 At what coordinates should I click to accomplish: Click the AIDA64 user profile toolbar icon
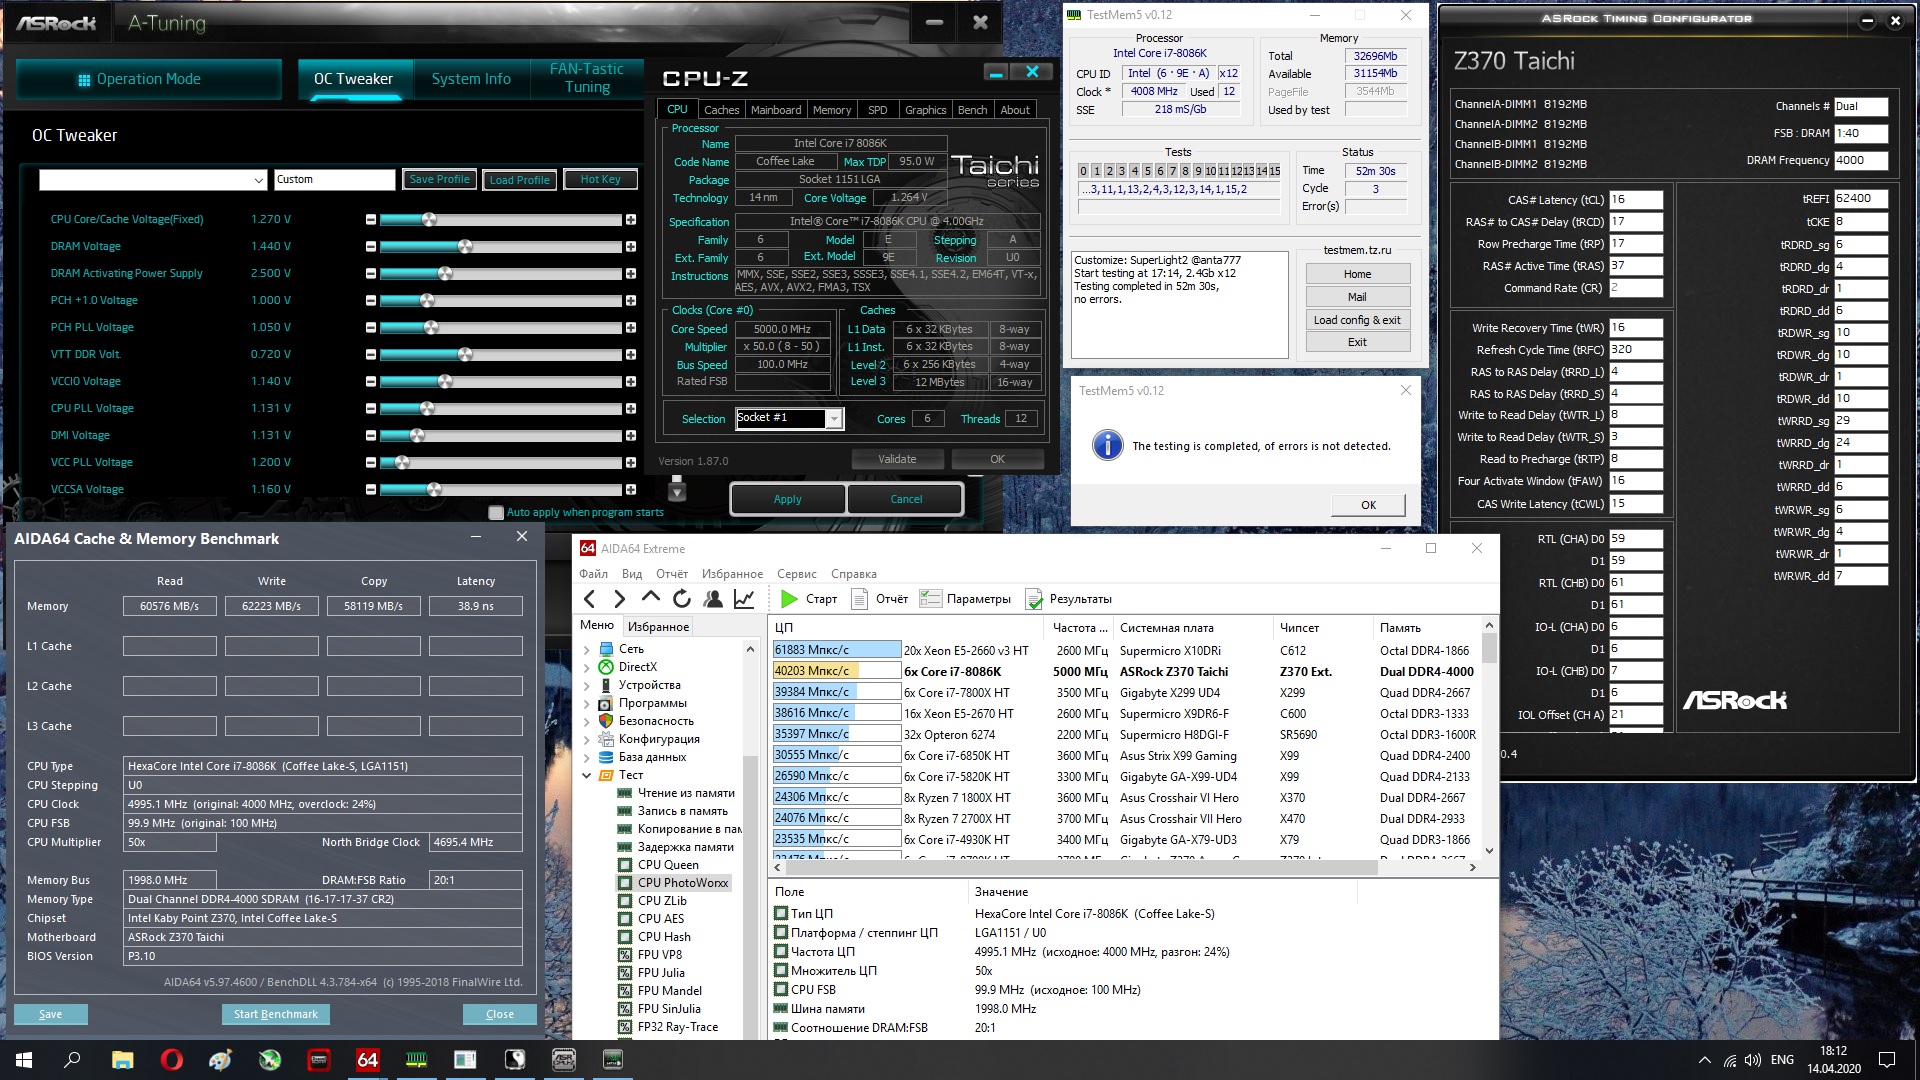coord(713,599)
